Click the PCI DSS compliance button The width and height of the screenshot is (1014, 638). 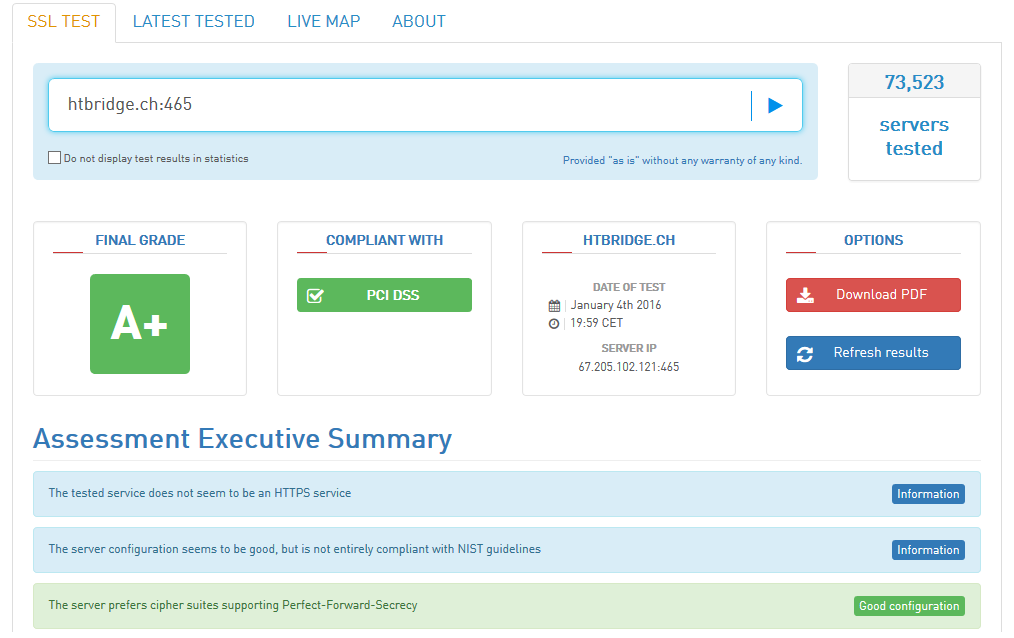tap(384, 295)
